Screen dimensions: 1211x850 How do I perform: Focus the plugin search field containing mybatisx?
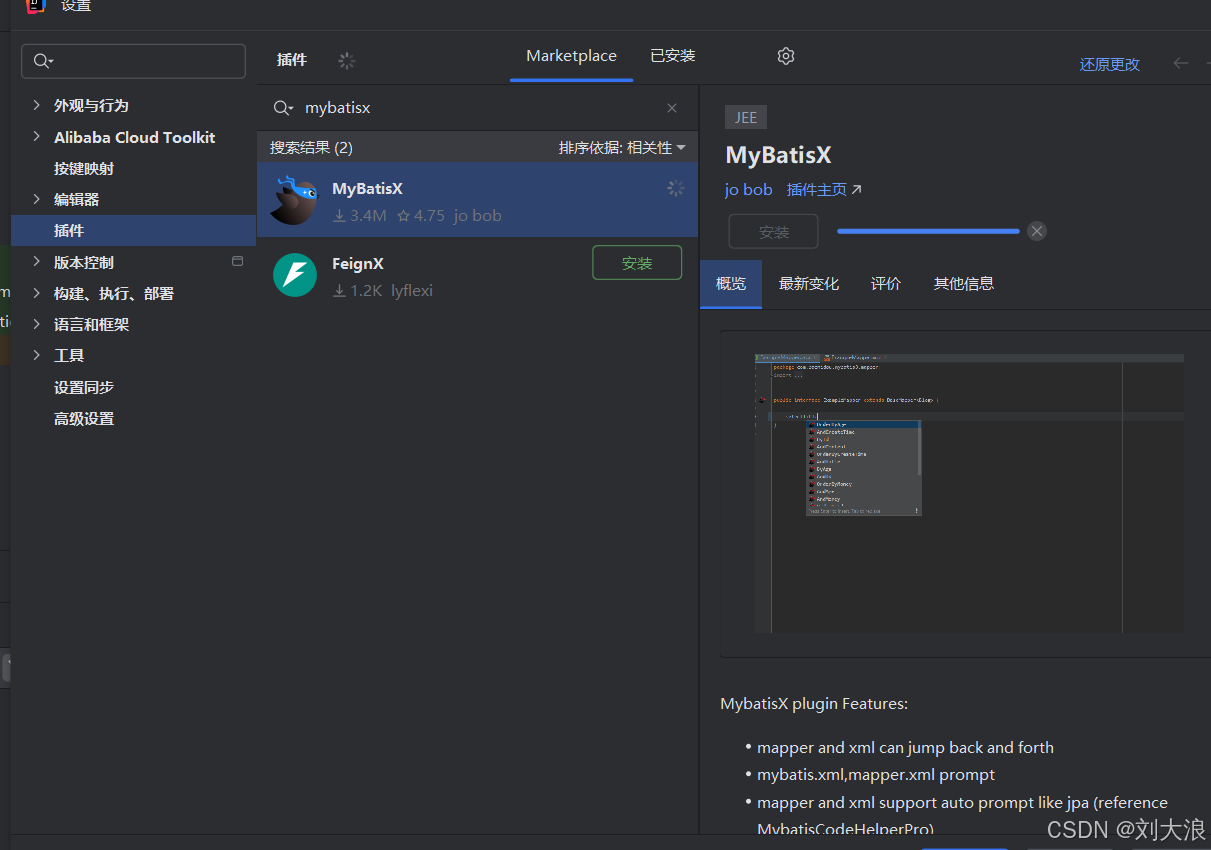coord(480,108)
